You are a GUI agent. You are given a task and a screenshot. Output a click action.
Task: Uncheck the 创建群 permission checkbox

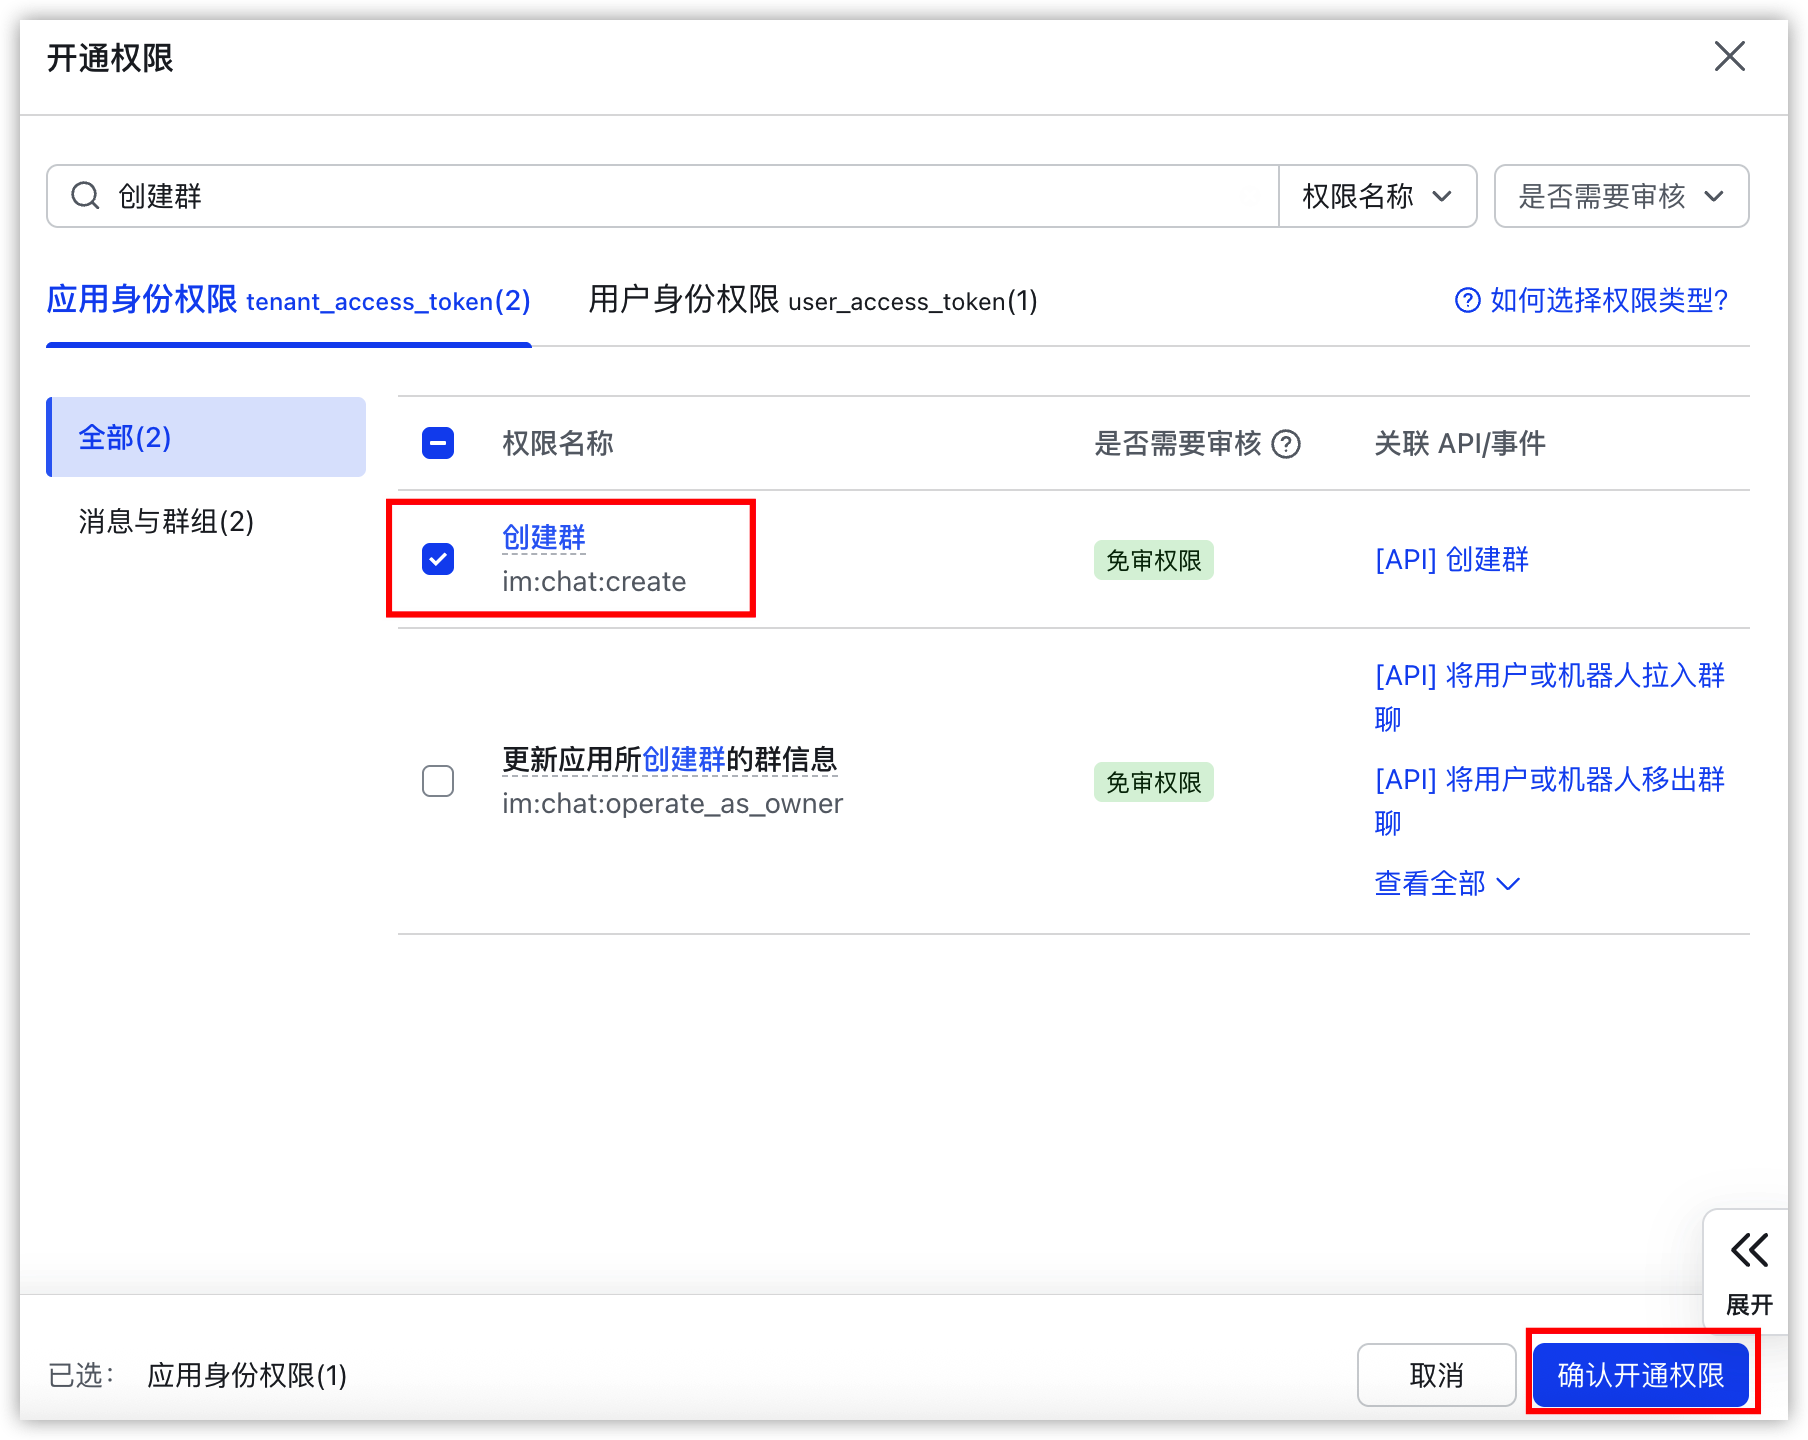[x=438, y=559]
